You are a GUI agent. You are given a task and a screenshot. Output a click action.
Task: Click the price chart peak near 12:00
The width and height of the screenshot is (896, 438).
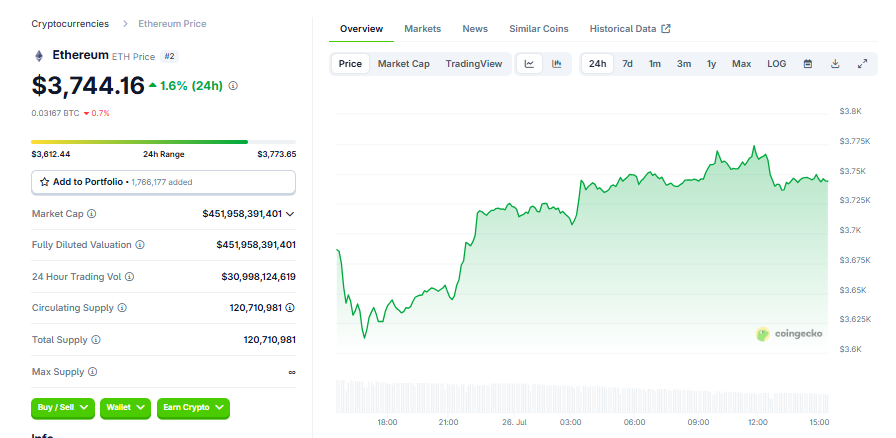755,146
